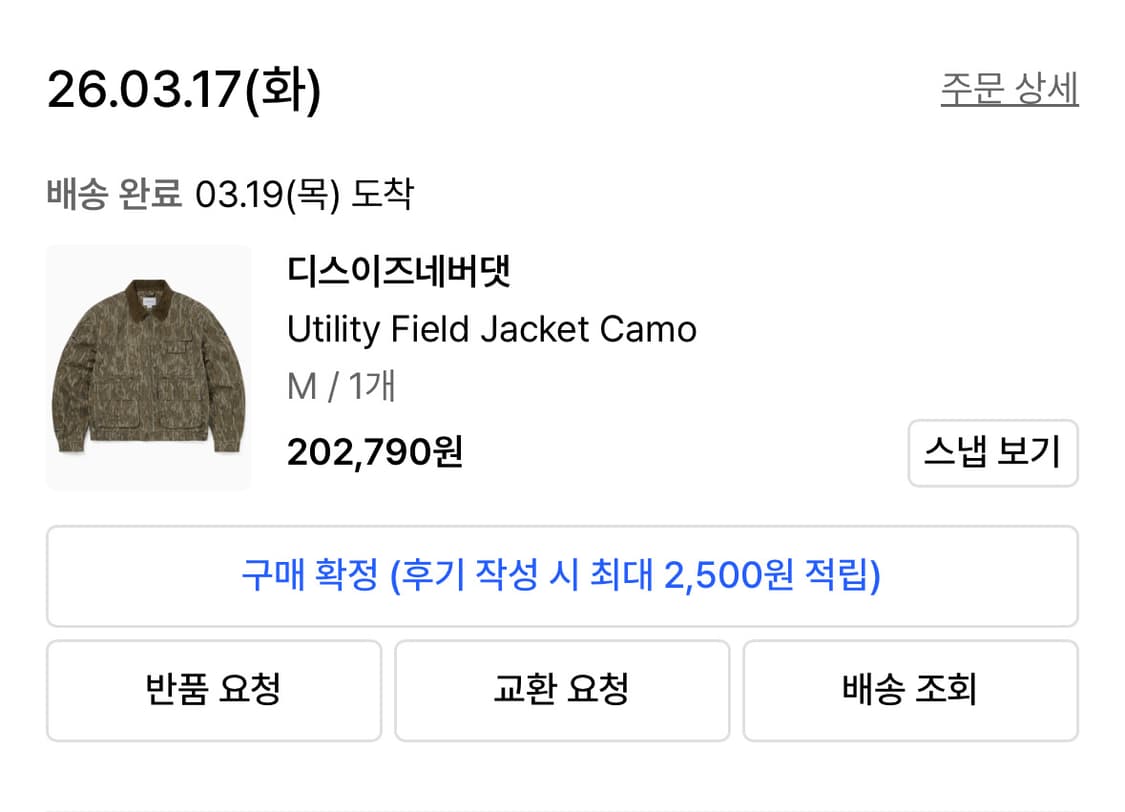Track delivery using the bottom-right button
The width and height of the screenshot is (1125, 812).
pyautogui.click(x=910, y=690)
